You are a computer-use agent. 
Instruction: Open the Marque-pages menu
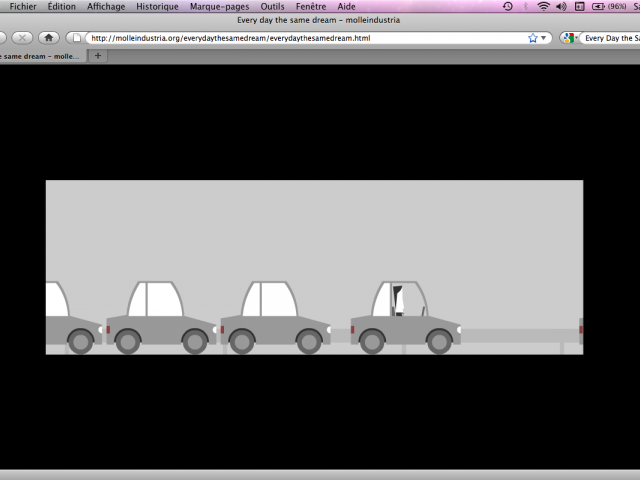219,6
